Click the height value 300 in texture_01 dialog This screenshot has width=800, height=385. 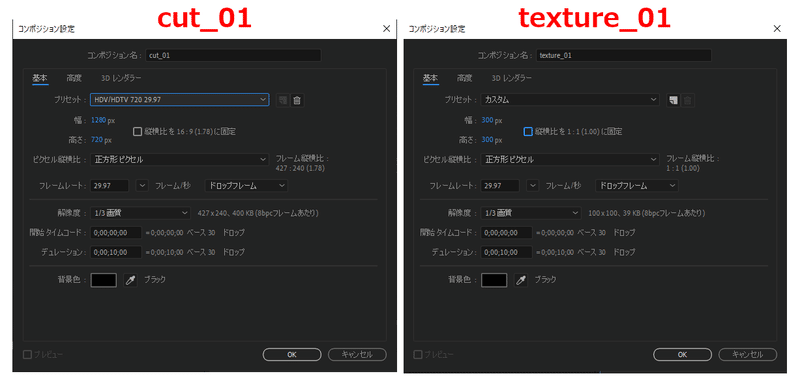(x=487, y=139)
